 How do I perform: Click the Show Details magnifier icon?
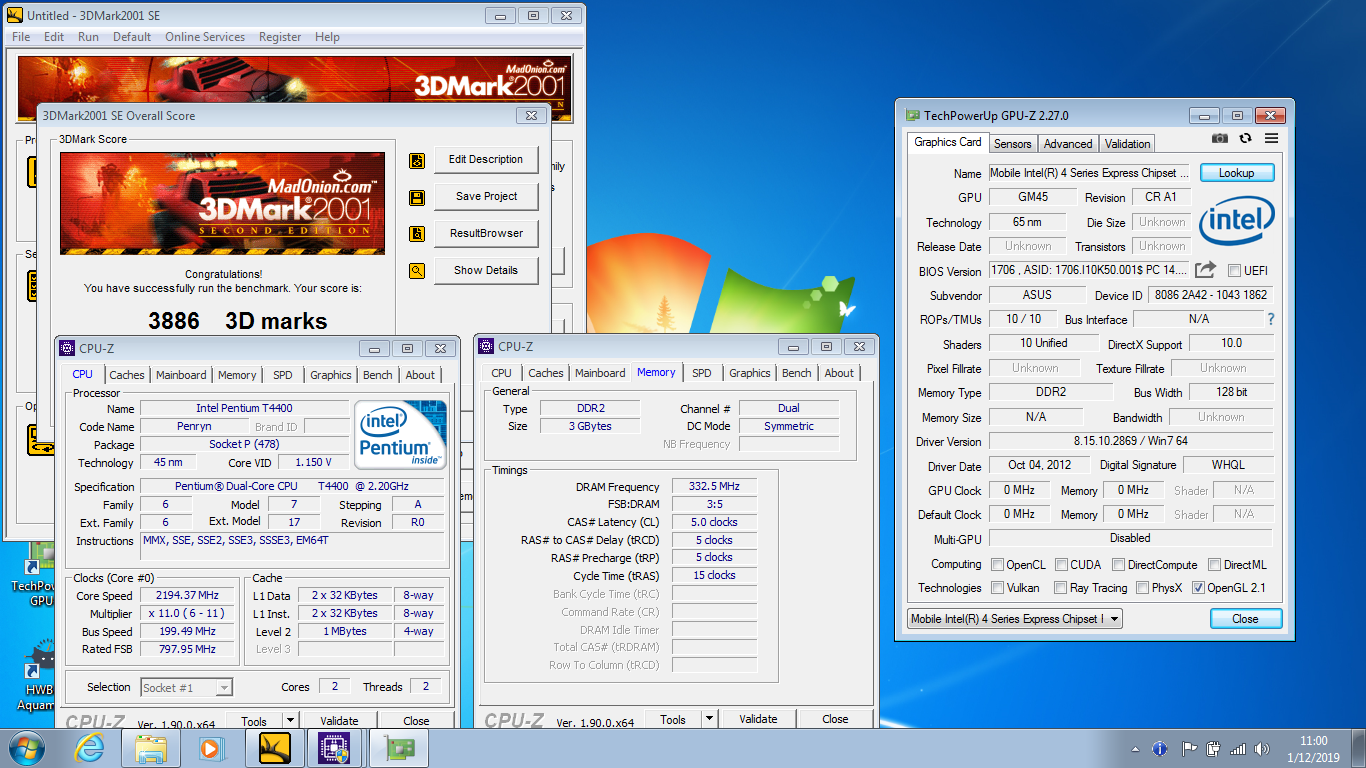point(417,271)
